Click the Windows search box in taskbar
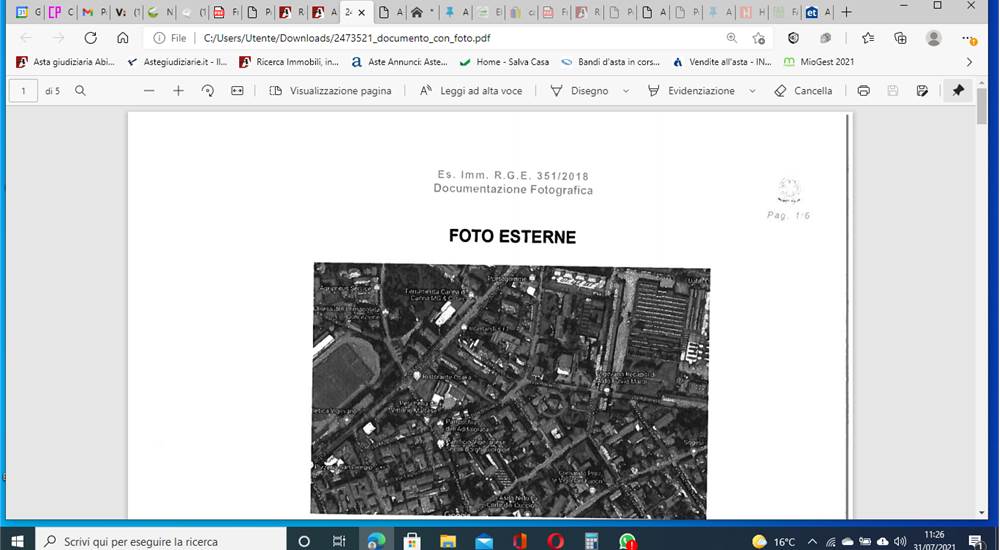 tap(161, 541)
